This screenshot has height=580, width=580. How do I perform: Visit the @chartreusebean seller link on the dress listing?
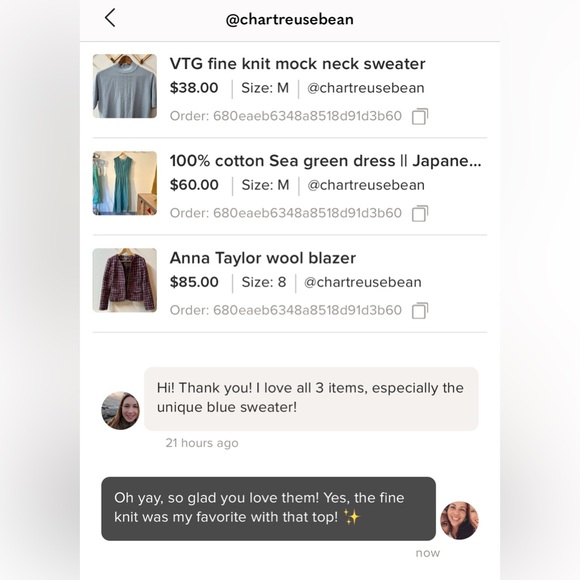click(365, 185)
